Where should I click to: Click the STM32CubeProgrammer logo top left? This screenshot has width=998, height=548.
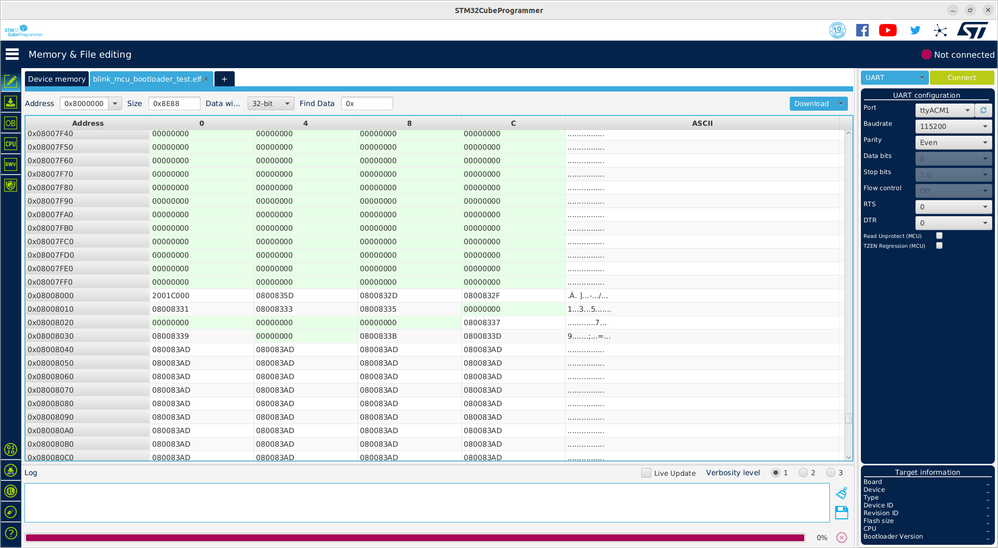[24, 30]
